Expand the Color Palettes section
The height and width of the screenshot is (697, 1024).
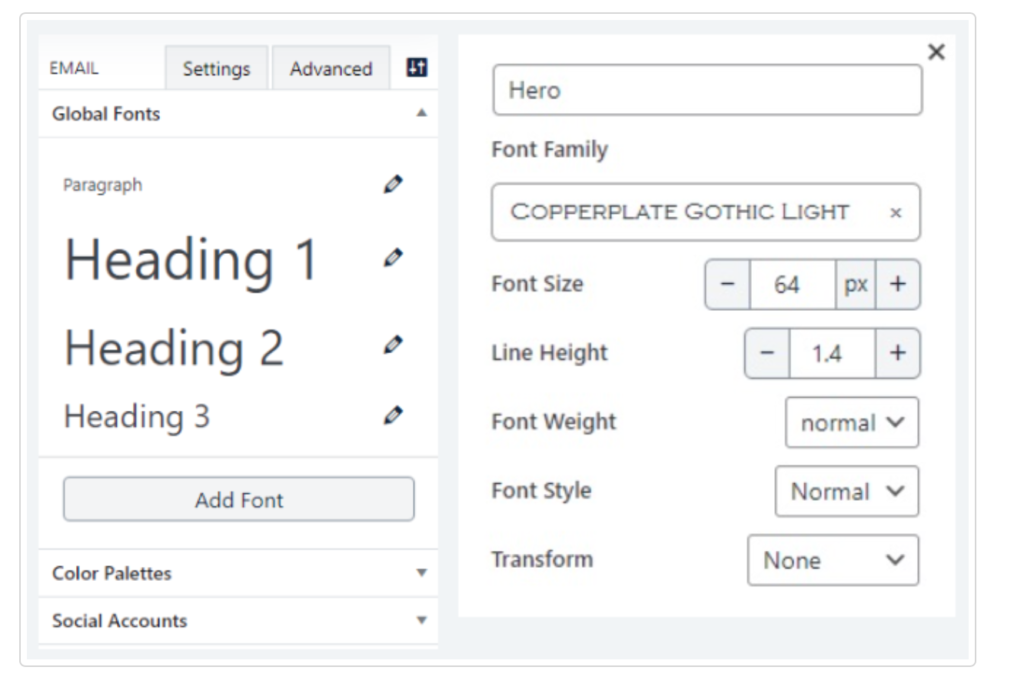click(238, 573)
